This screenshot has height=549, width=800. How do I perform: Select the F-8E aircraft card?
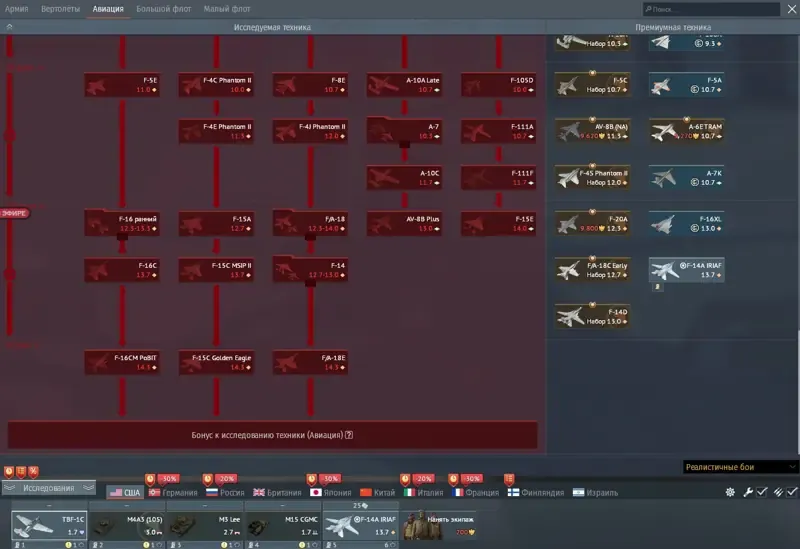[310, 85]
